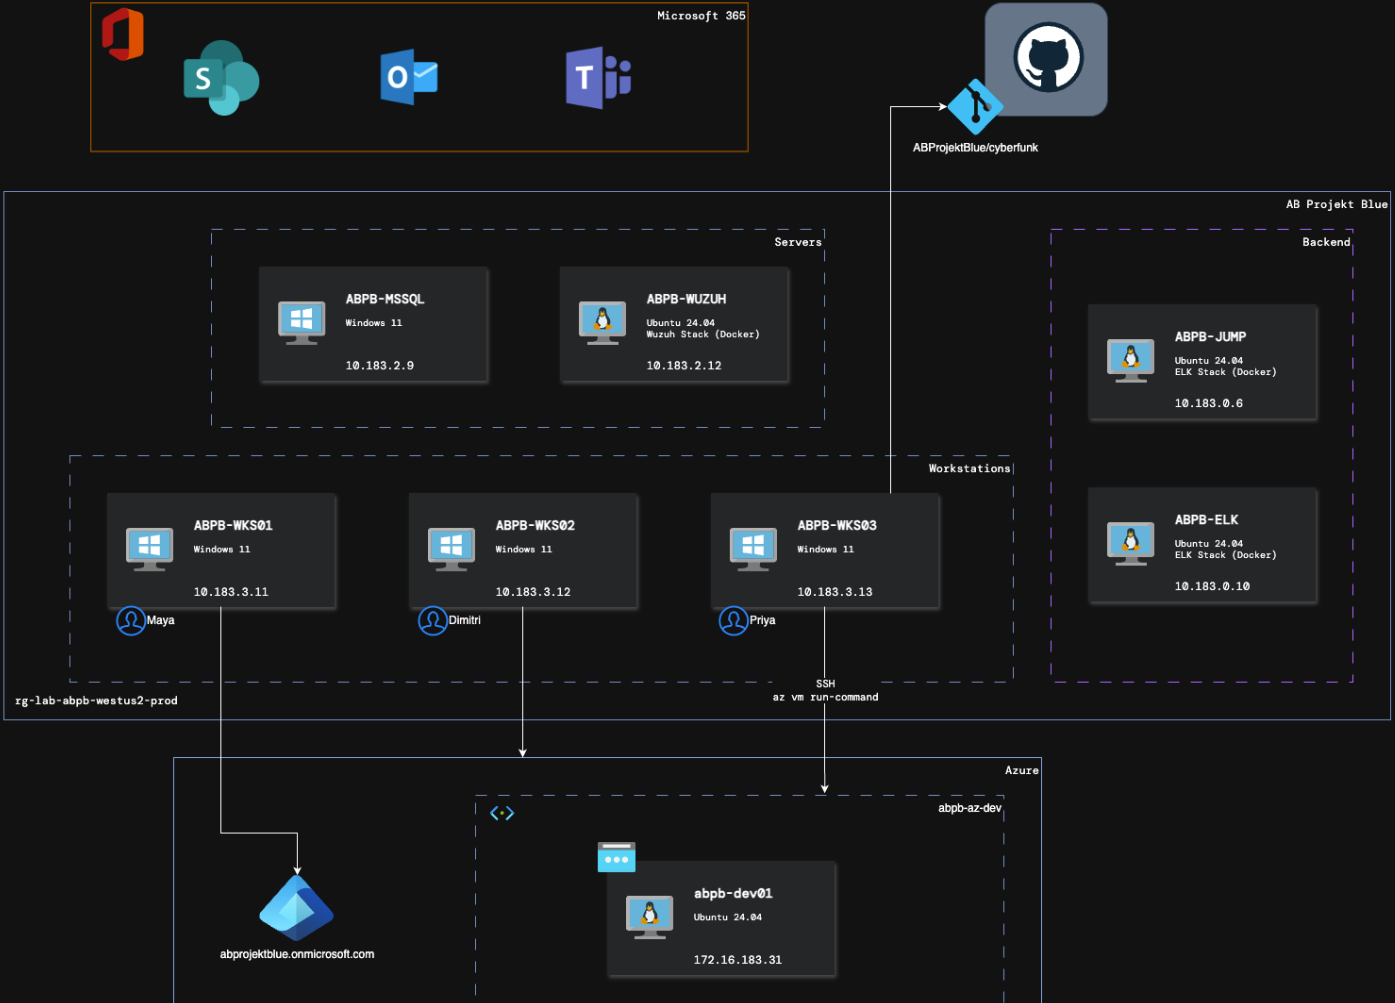Click the Office logo icon
The width and height of the screenshot is (1395, 1003).
click(123, 34)
